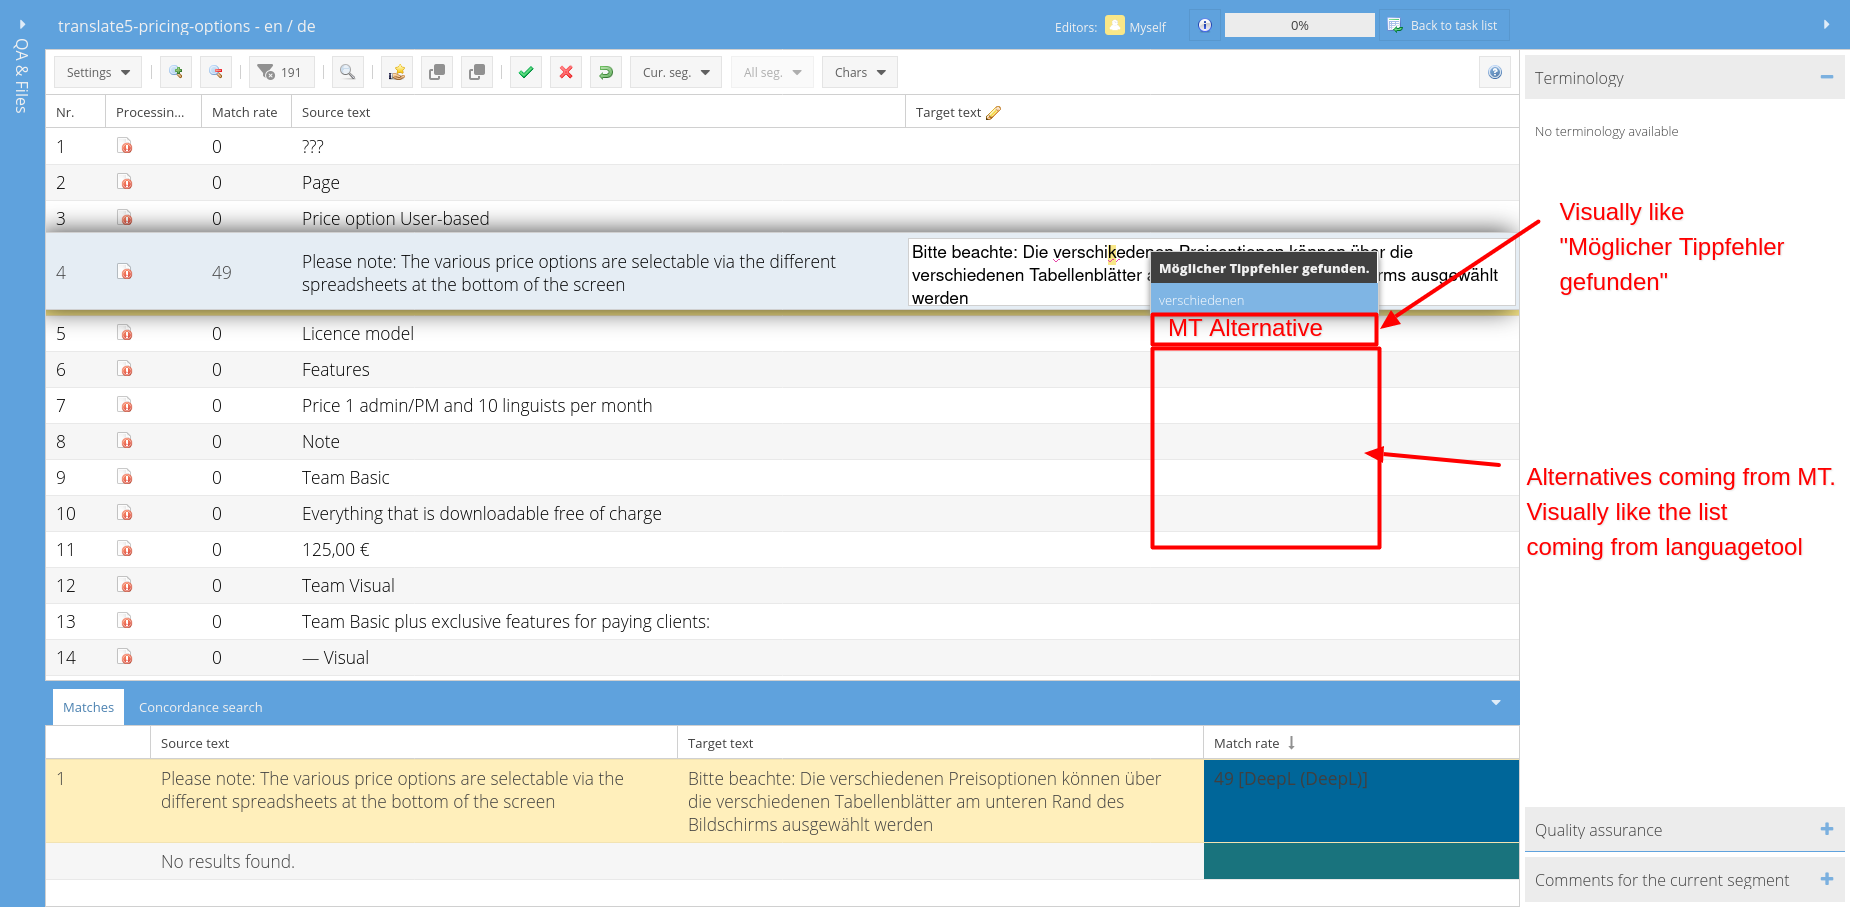Click the zoom out magnifier icon
Image resolution: width=1850 pixels, height=907 pixels.
pyautogui.click(x=216, y=72)
